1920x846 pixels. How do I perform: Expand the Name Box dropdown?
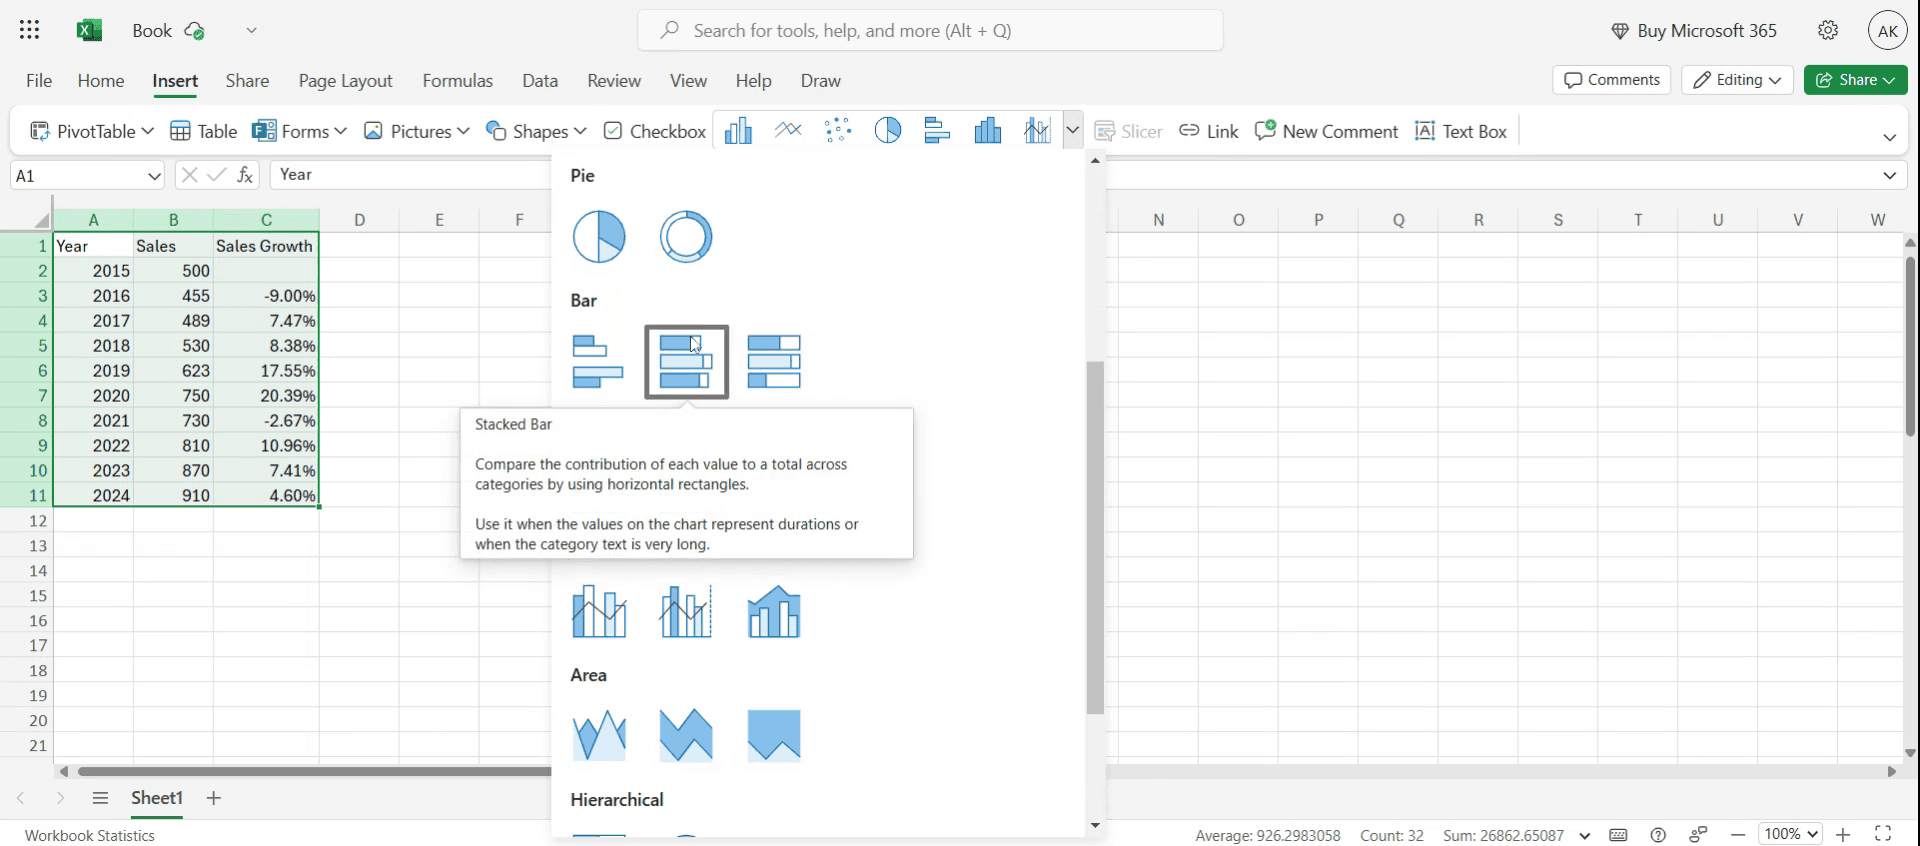tap(154, 176)
